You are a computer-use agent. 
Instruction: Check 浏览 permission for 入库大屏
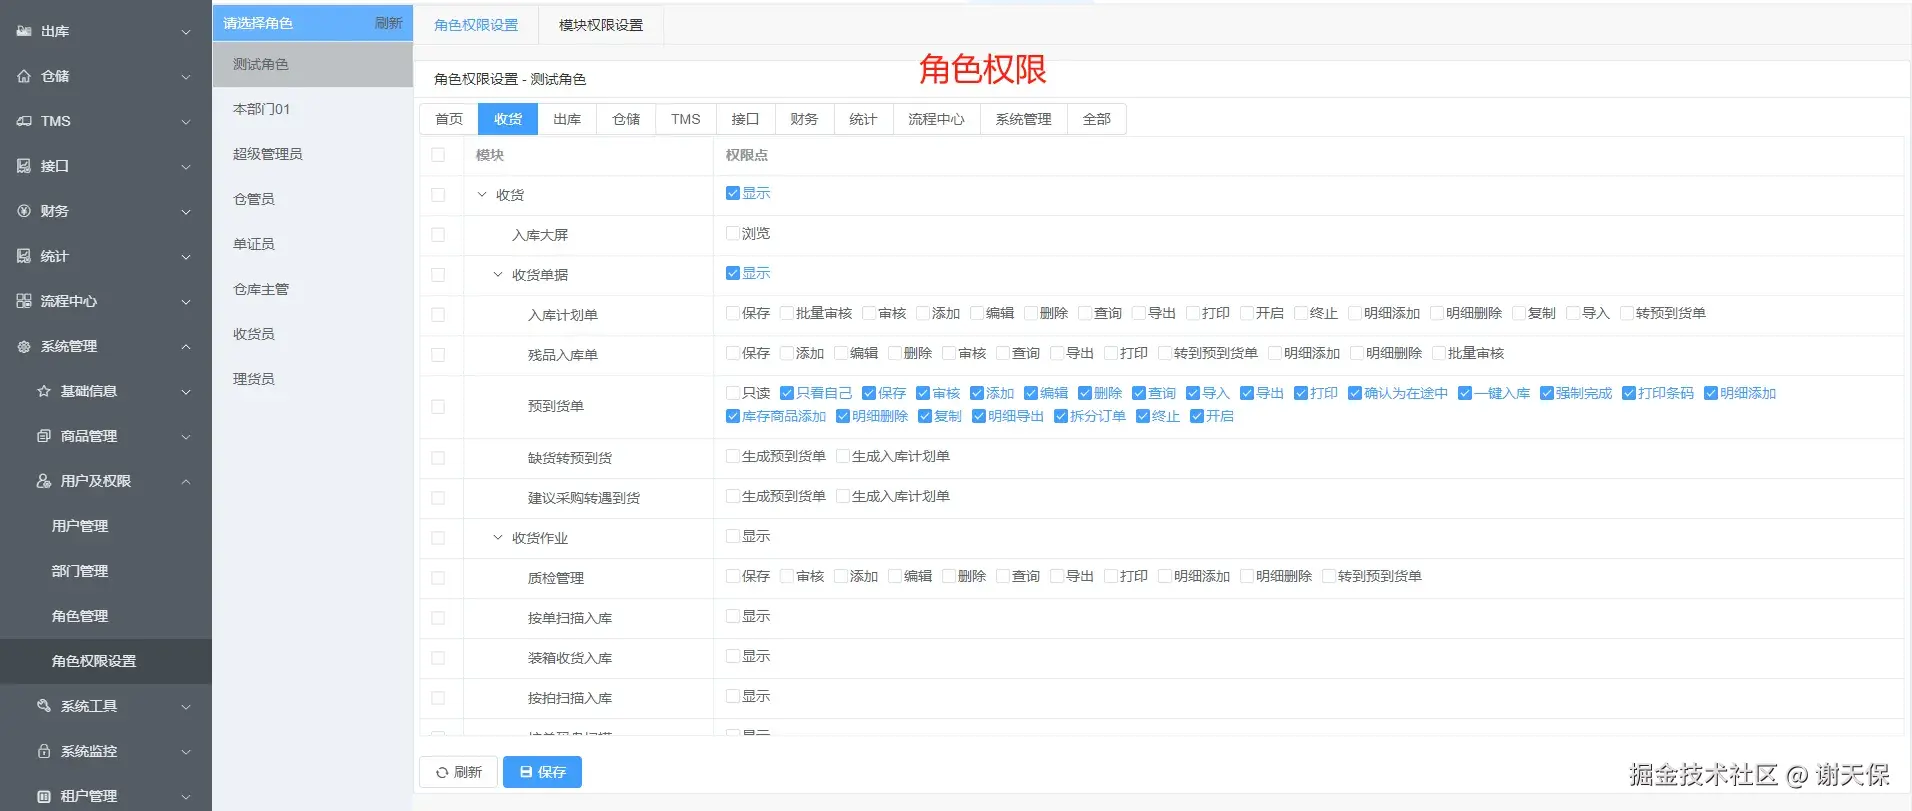pos(733,233)
